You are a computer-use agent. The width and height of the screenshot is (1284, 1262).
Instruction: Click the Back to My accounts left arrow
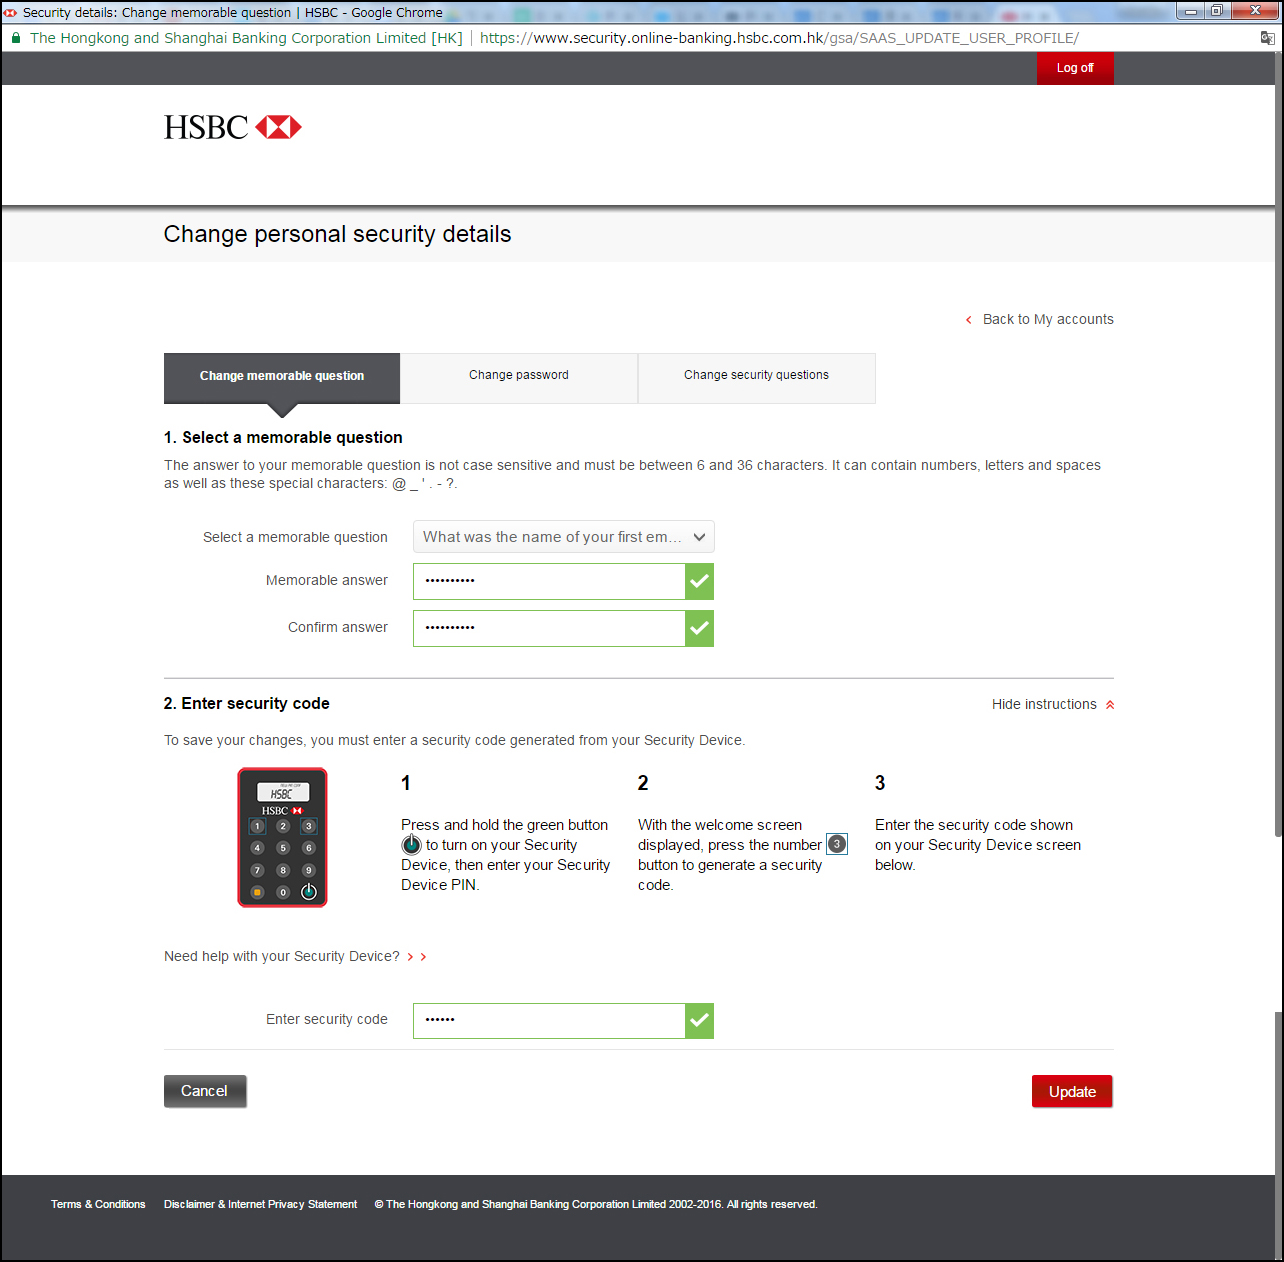tap(968, 320)
